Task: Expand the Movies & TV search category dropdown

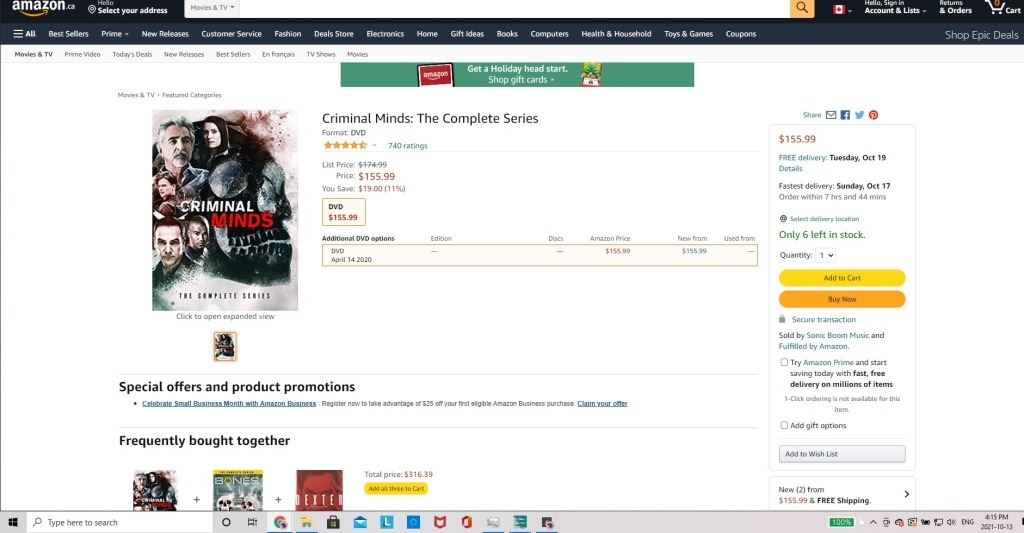Action: click(x=212, y=8)
